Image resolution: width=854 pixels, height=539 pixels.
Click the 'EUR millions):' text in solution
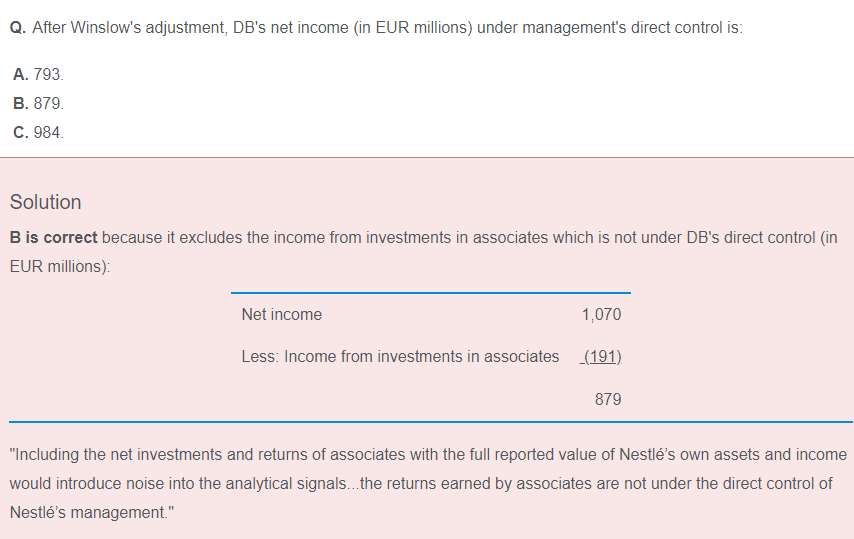[x=60, y=266]
